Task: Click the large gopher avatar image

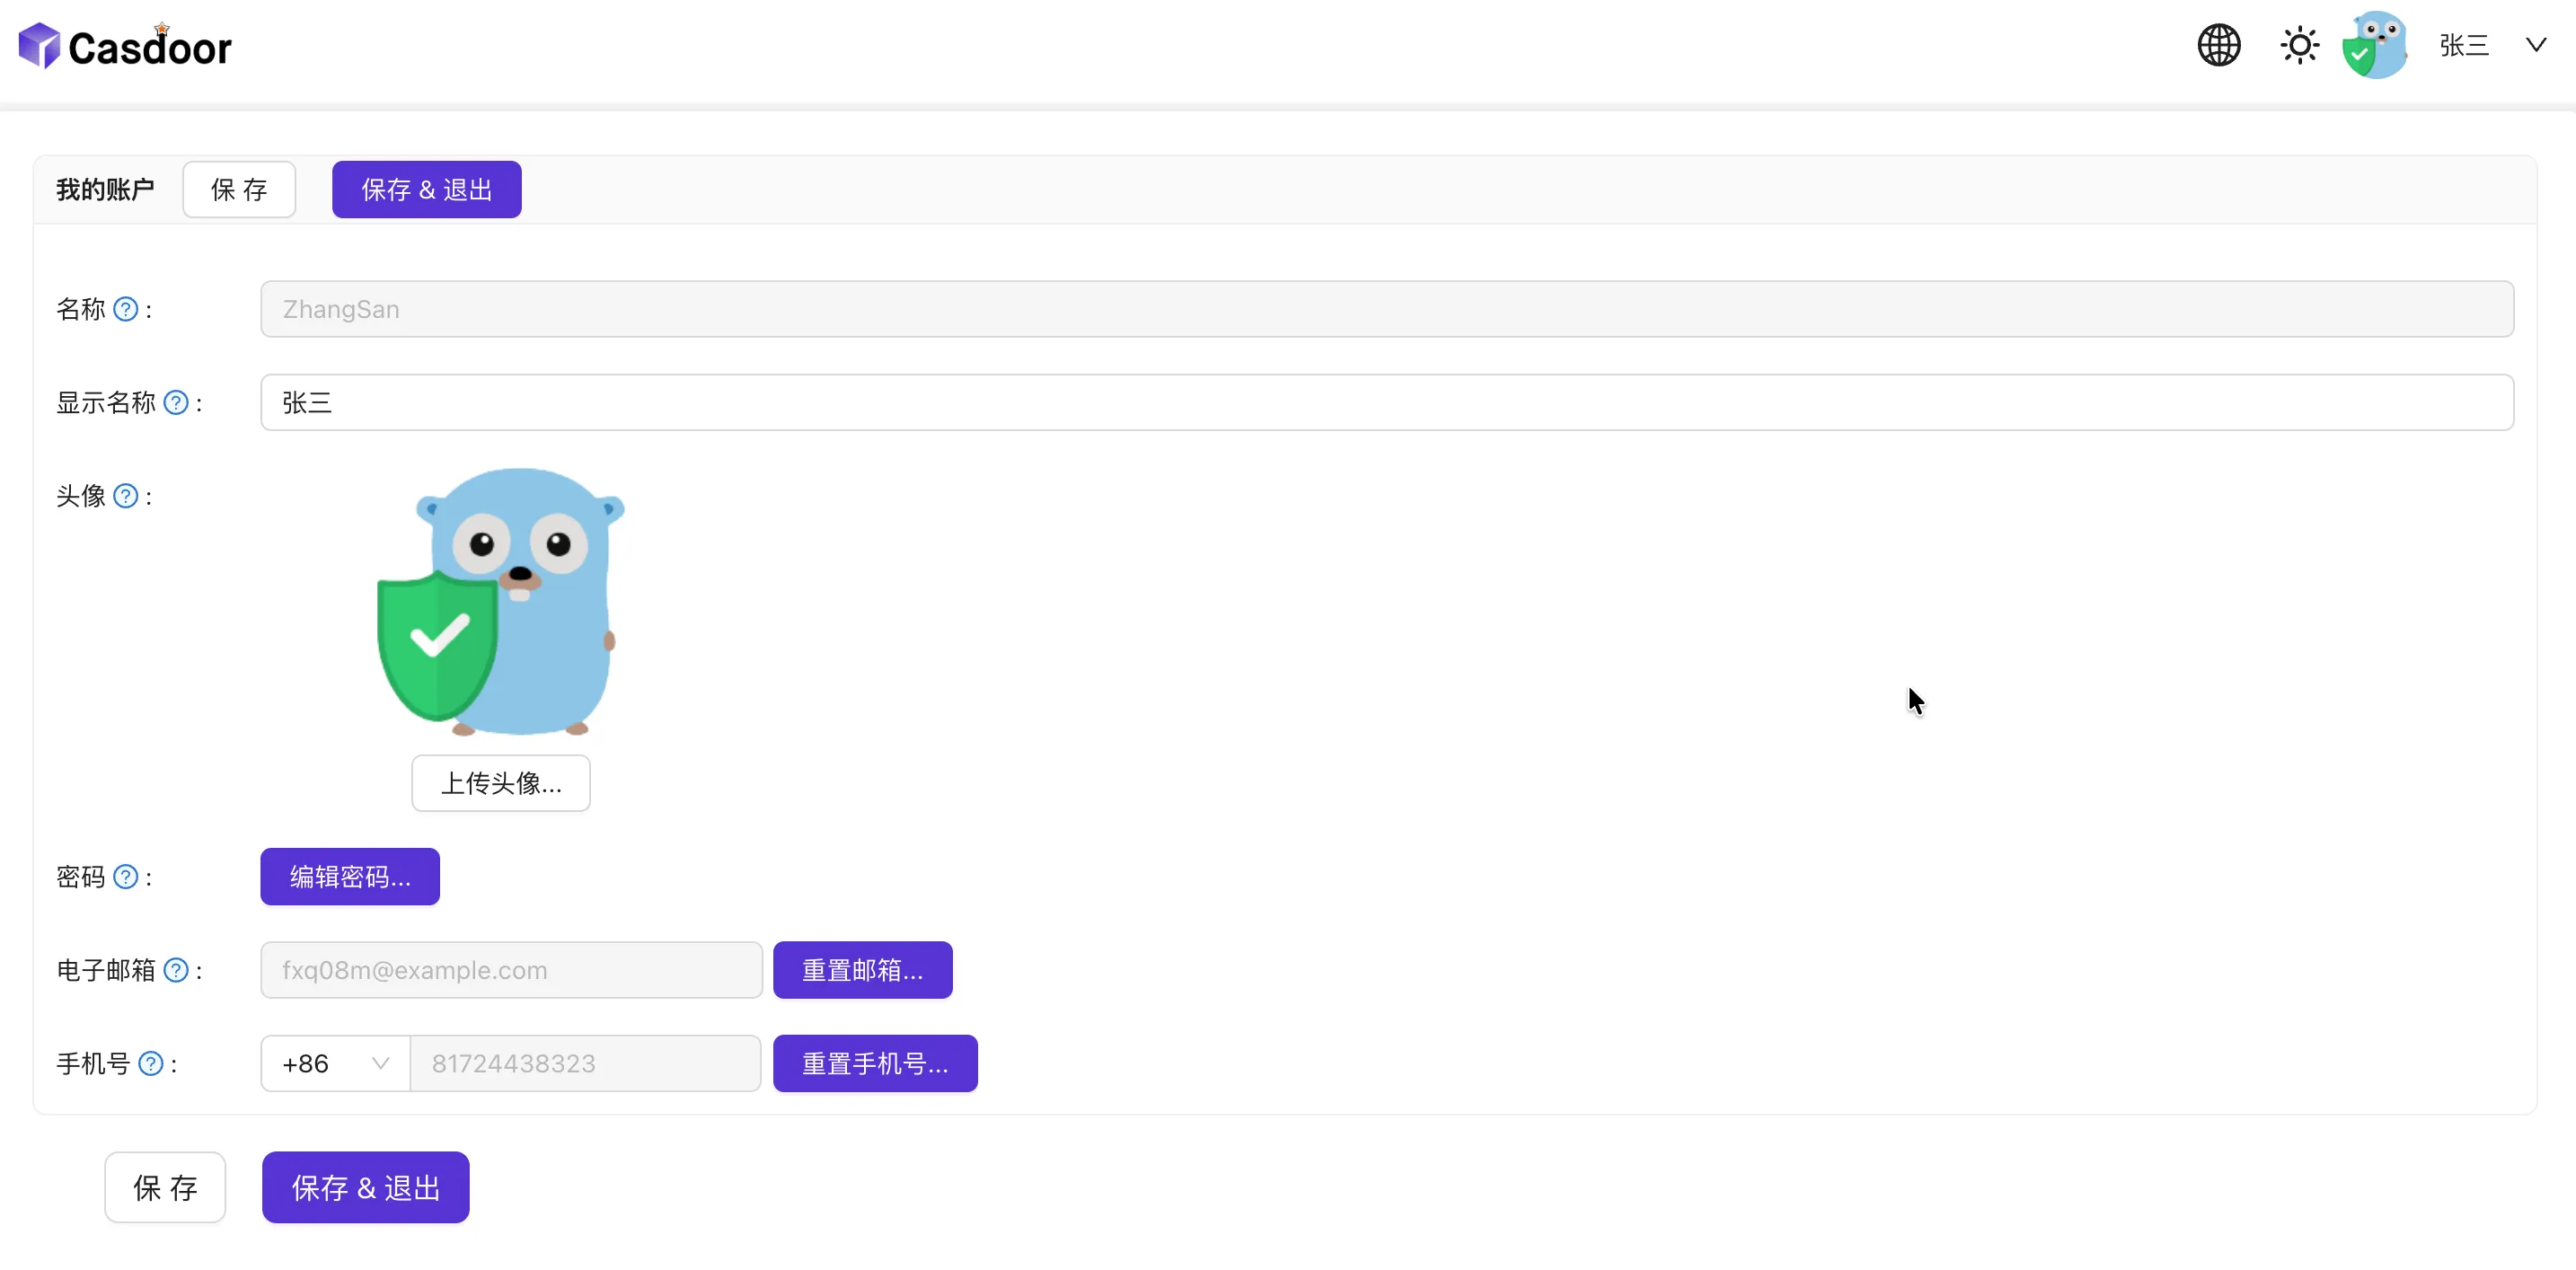Action: (x=501, y=602)
